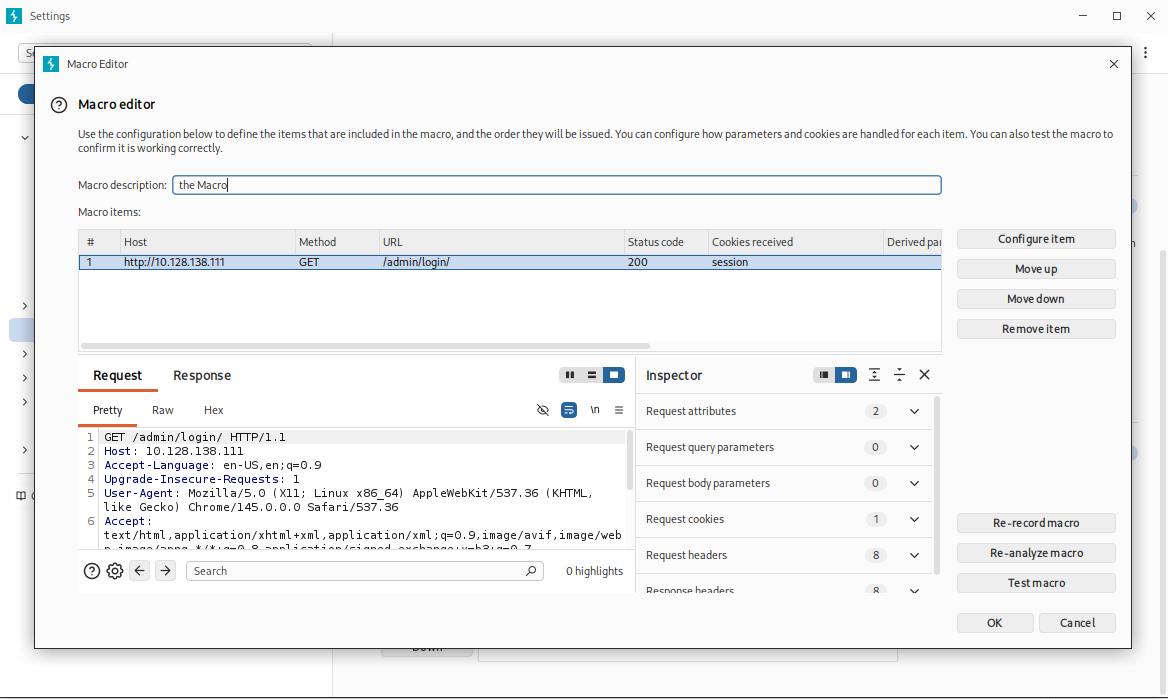Viewport: 1168px width, 699px height.
Task: Open the message editor hamburger menu
Action: pyautogui.click(x=619, y=410)
